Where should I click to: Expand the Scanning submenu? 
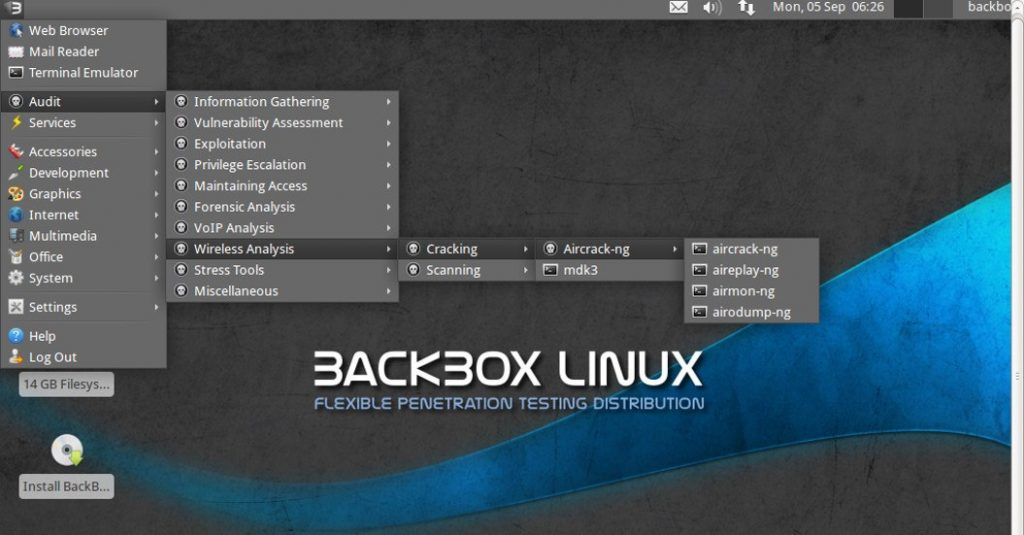453,270
